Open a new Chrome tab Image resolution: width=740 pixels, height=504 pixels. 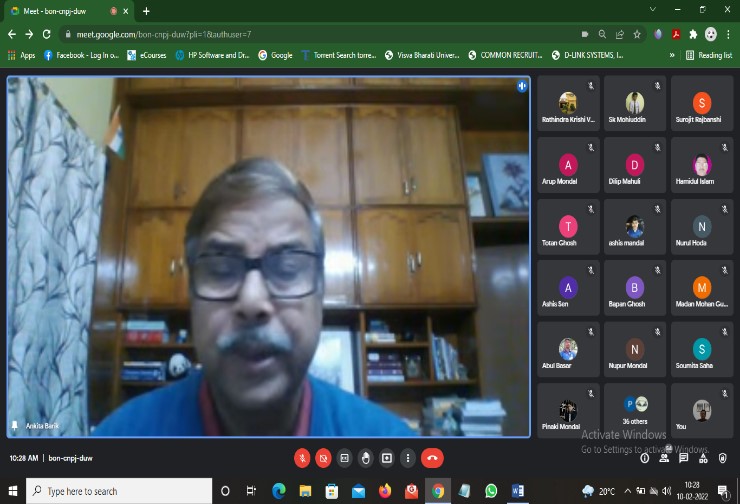point(146,11)
